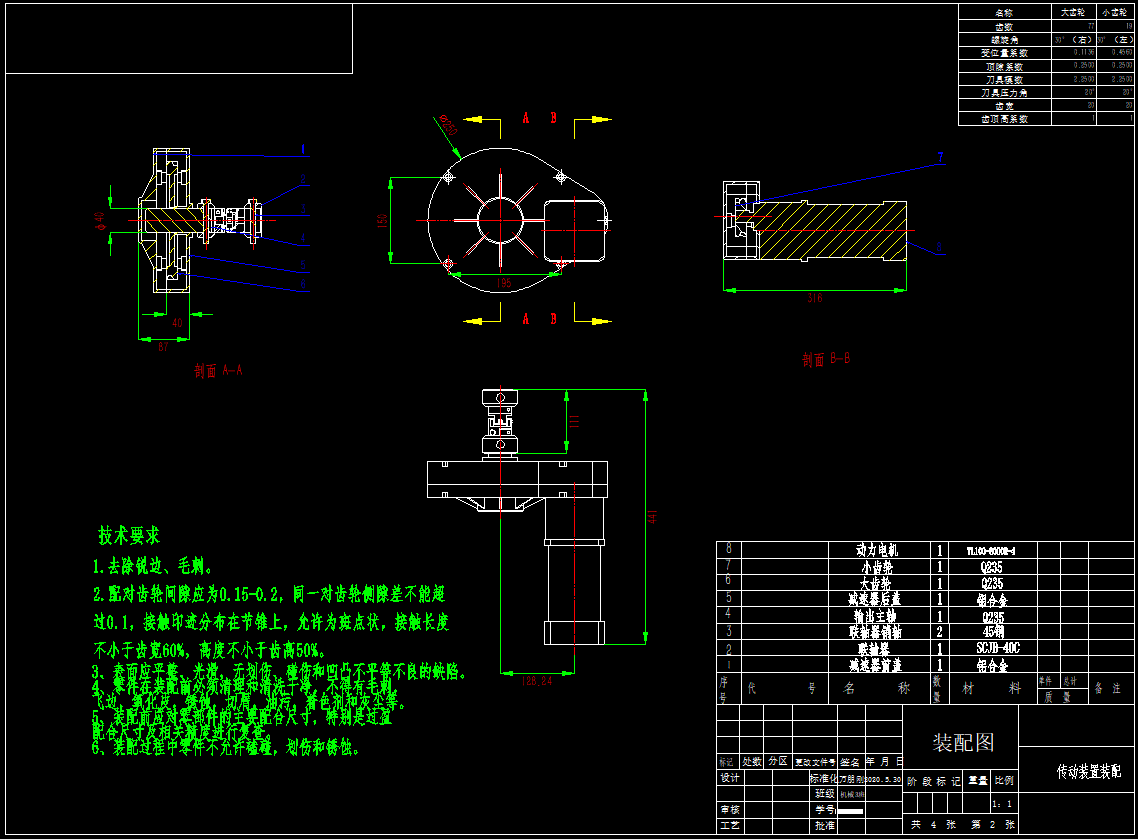Click requirement line '1.去除锐边、毛刺。'

coord(153,566)
